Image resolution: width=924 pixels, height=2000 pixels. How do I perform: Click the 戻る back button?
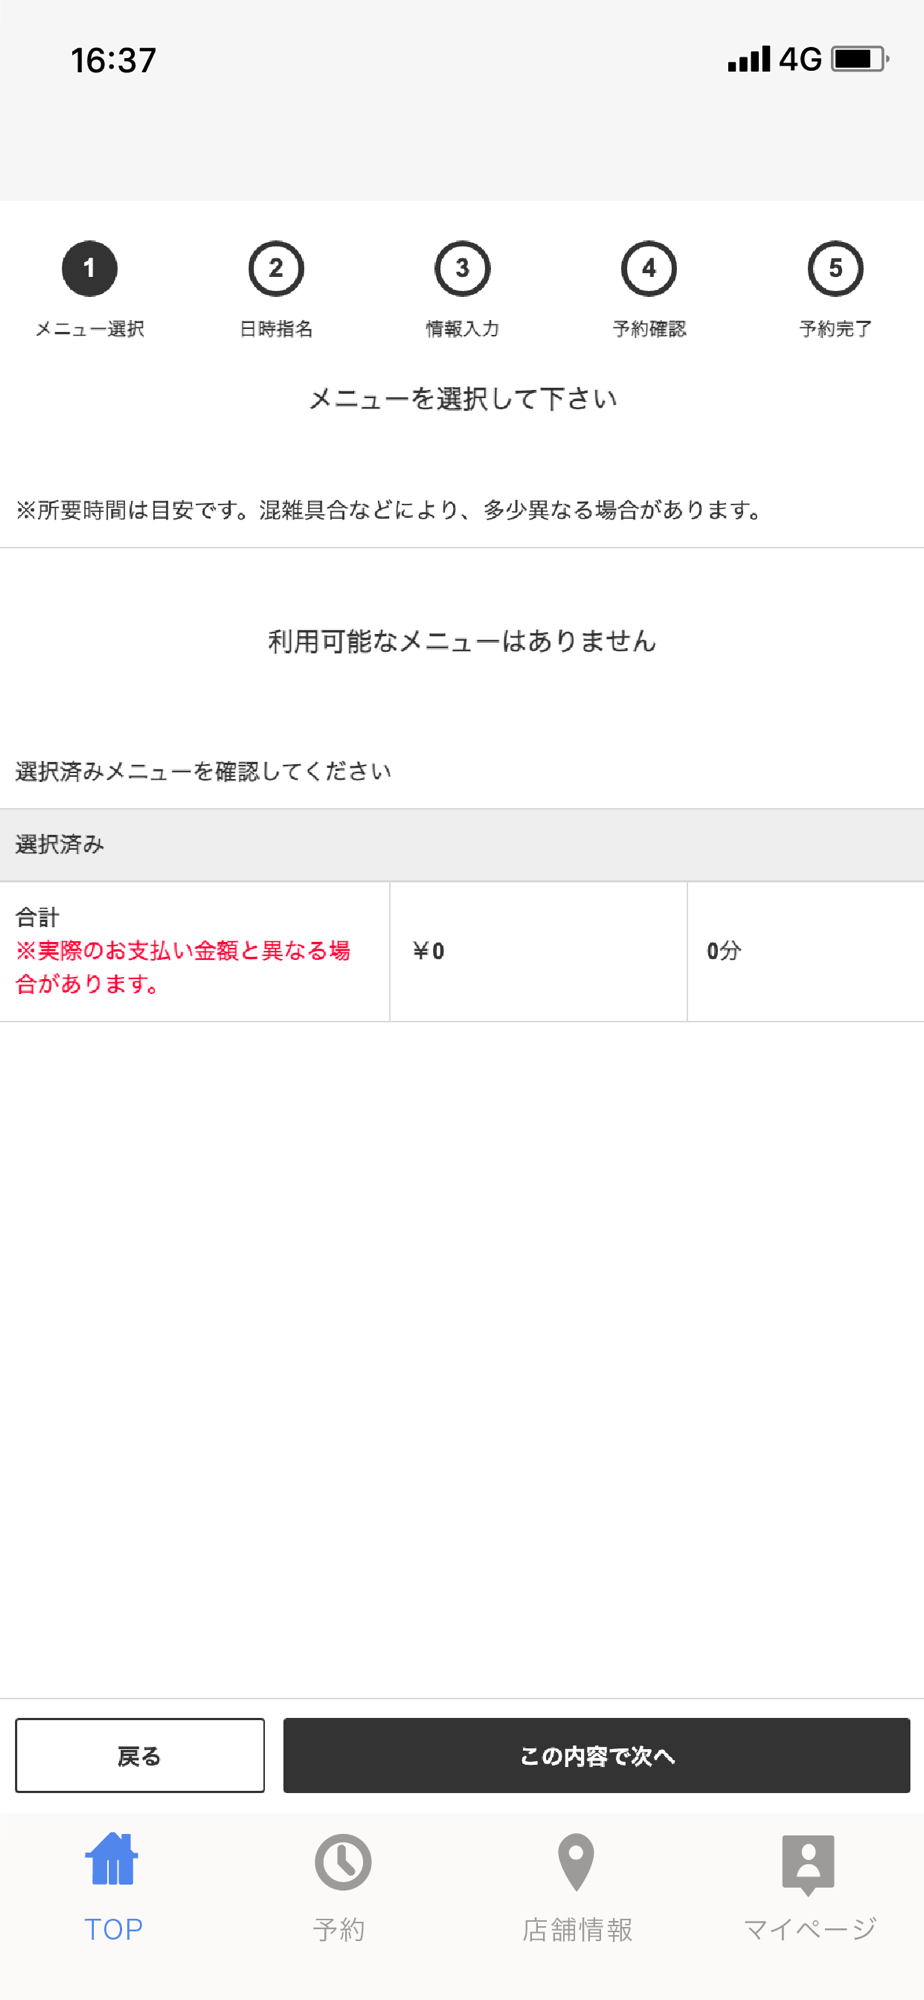(140, 1755)
